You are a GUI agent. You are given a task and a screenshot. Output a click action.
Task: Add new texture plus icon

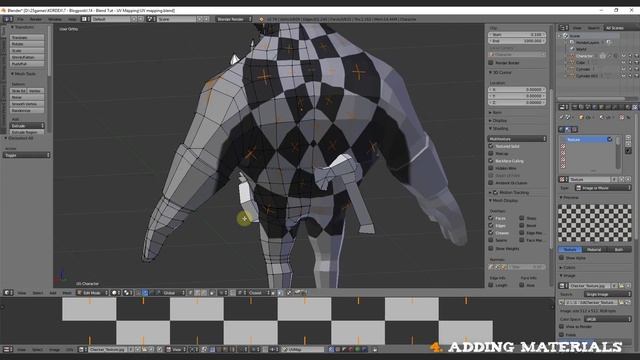point(621,179)
